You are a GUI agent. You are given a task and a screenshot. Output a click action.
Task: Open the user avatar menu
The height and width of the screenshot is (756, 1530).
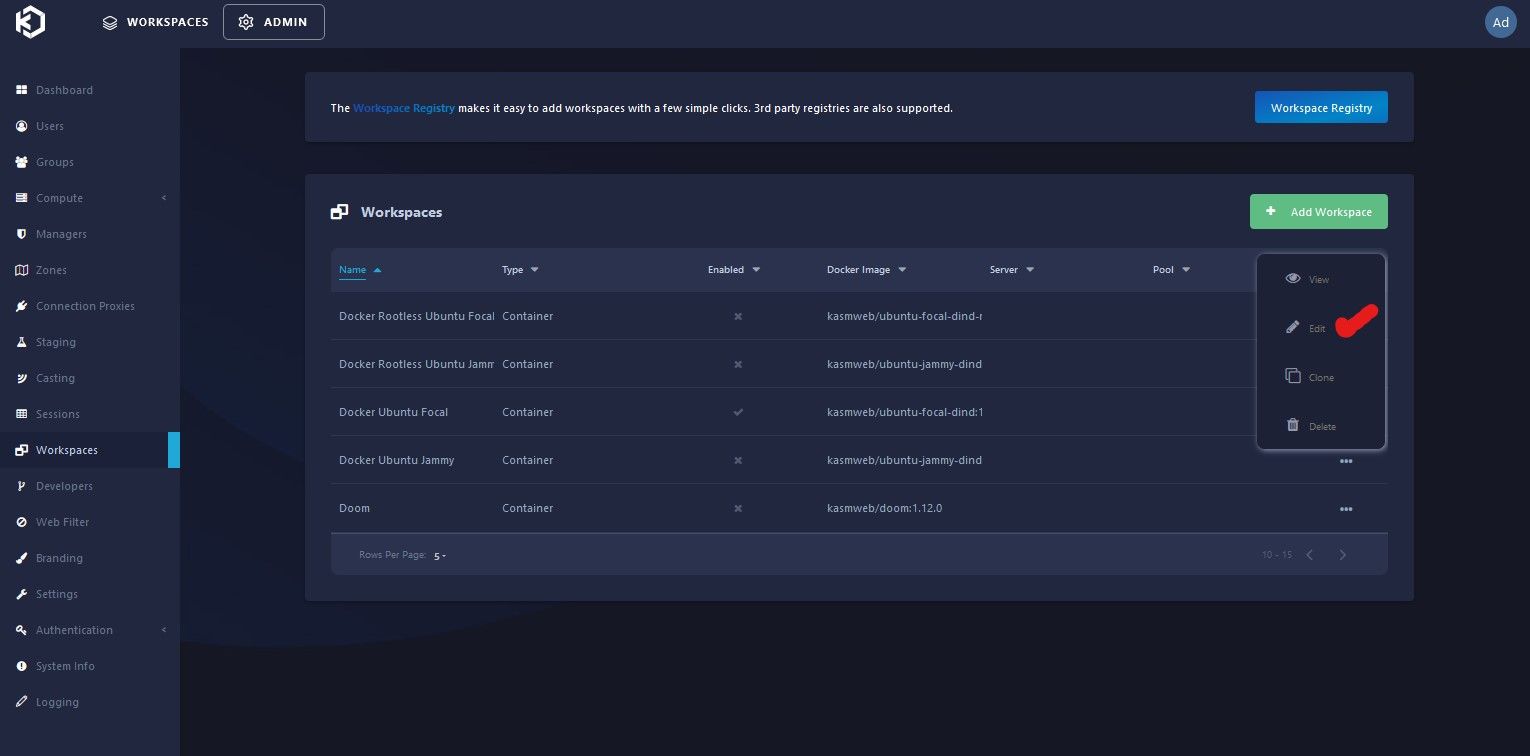click(1500, 22)
